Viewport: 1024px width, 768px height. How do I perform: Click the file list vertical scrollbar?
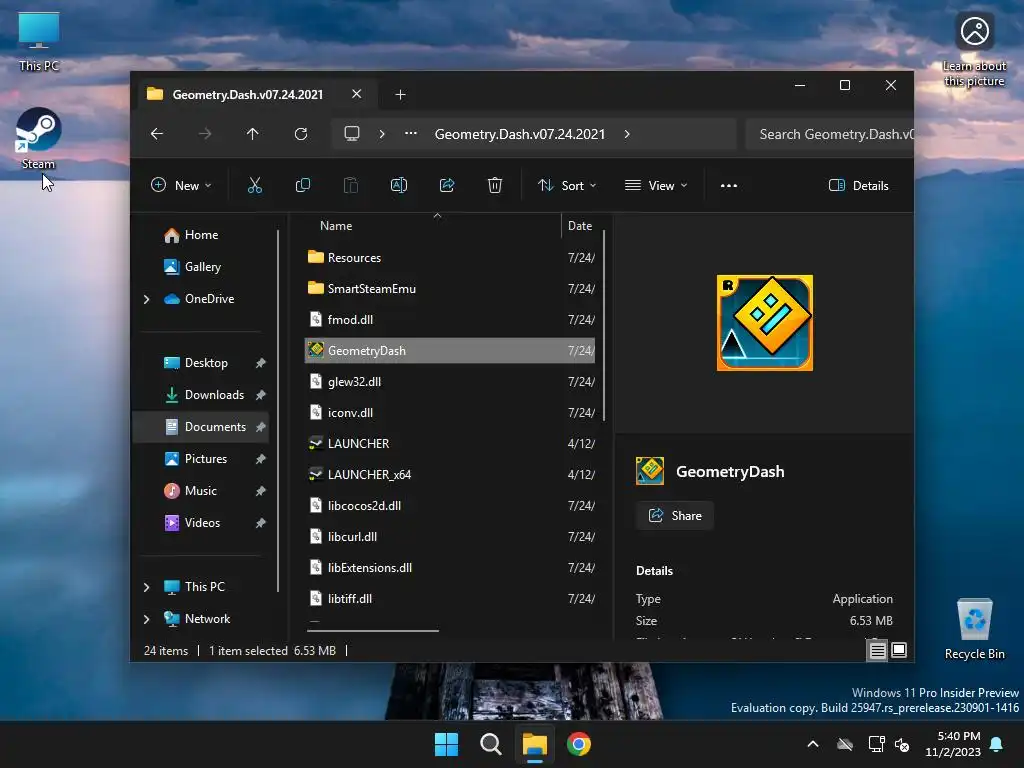[604, 325]
